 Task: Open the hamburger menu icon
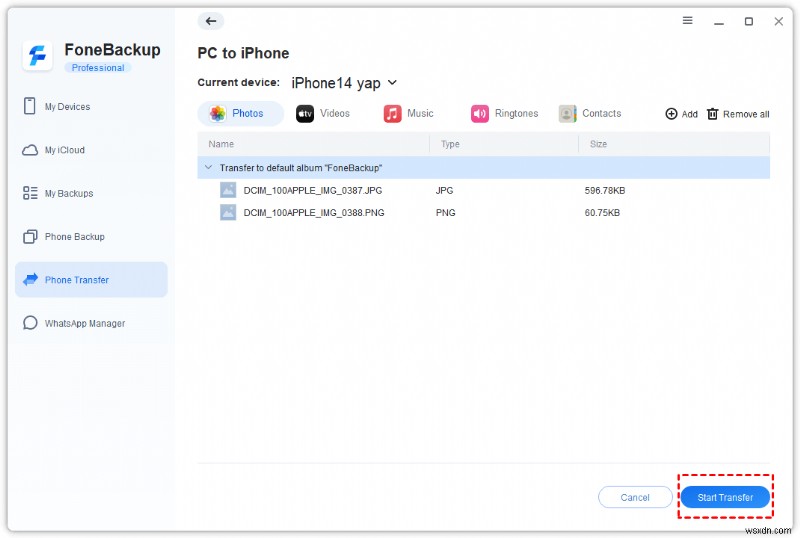point(687,20)
